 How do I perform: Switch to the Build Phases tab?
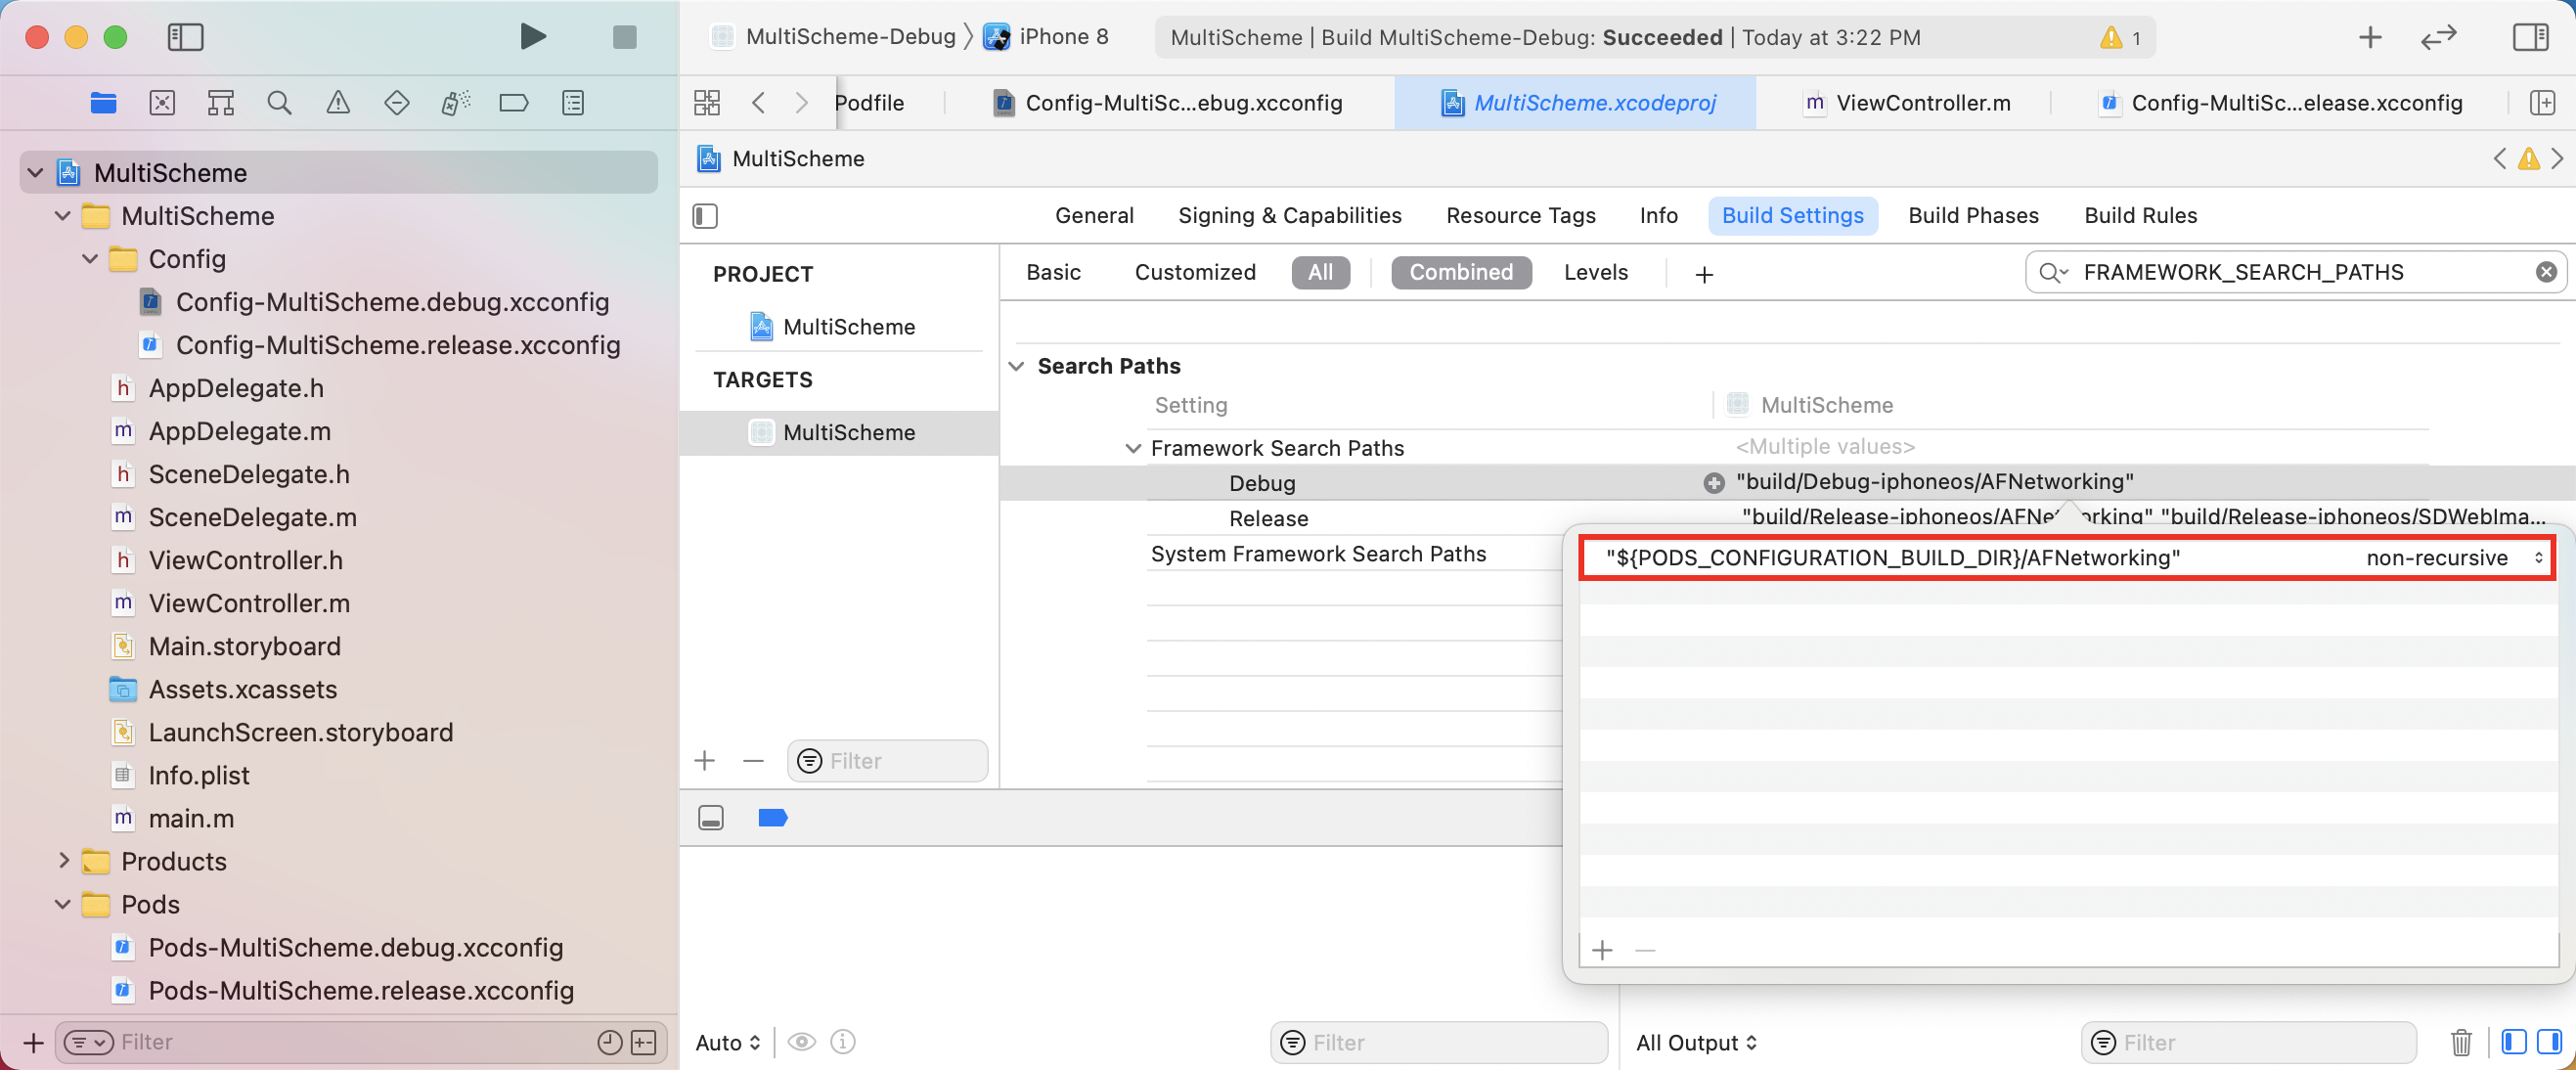1972,215
